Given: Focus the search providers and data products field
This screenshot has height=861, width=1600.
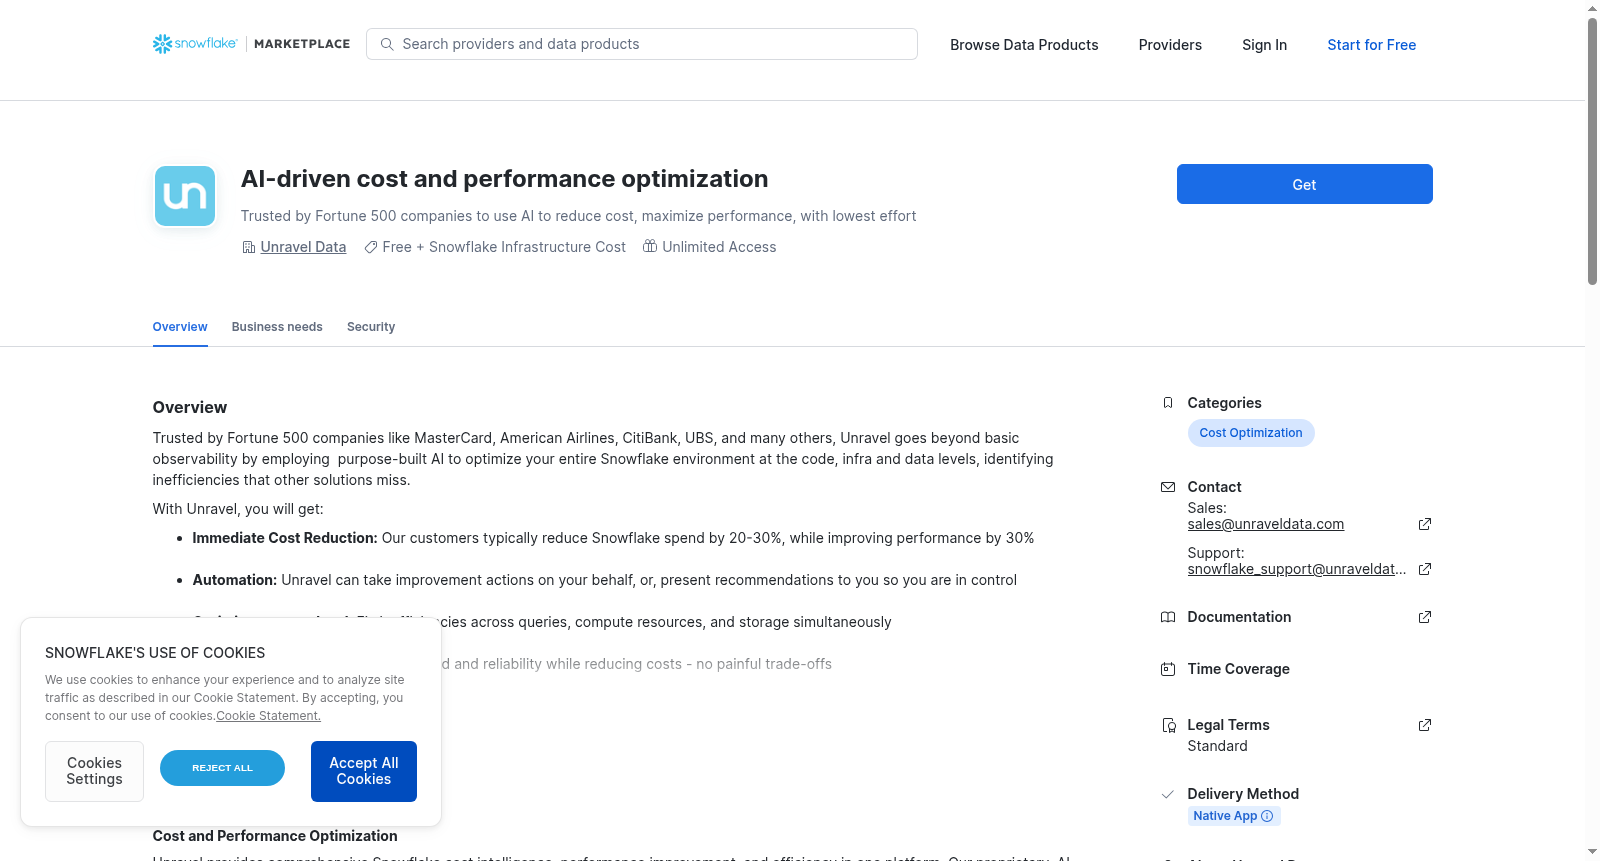Looking at the screenshot, I should pyautogui.click(x=642, y=44).
